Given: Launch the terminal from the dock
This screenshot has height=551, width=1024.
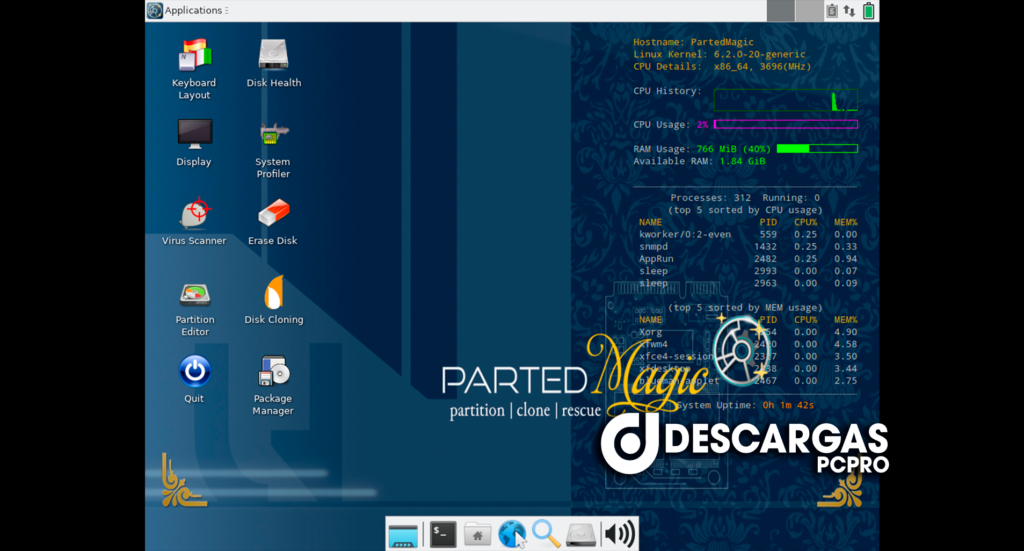Looking at the screenshot, I should click(443, 535).
